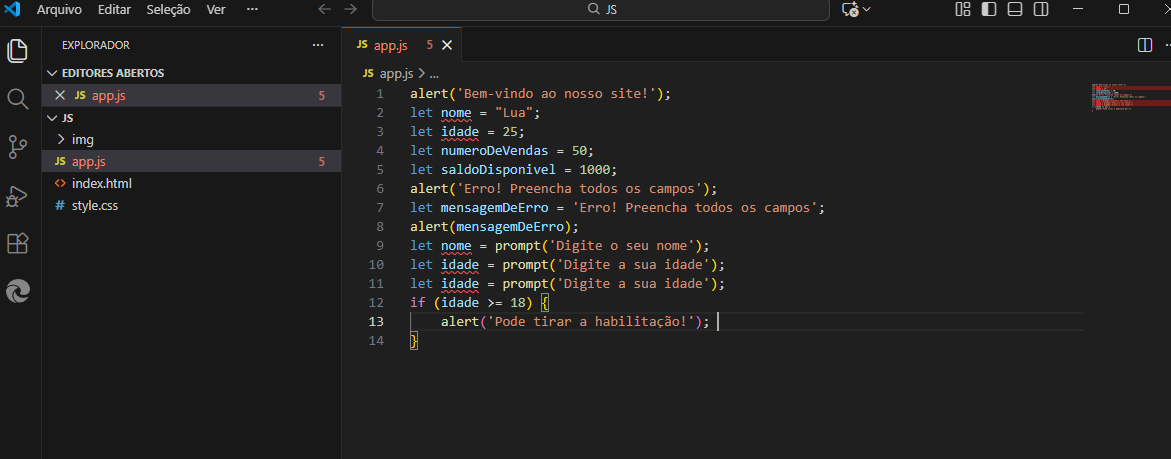Image resolution: width=1171 pixels, height=459 pixels.
Task: Open the Seleção menu
Action: click(168, 9)
